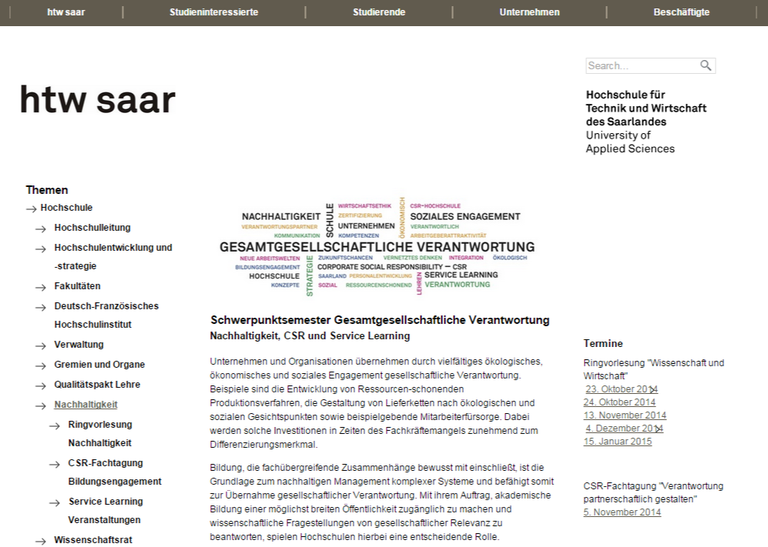Follow the 5. November 2014 link
768x547 pixels.
click(622, 512)
